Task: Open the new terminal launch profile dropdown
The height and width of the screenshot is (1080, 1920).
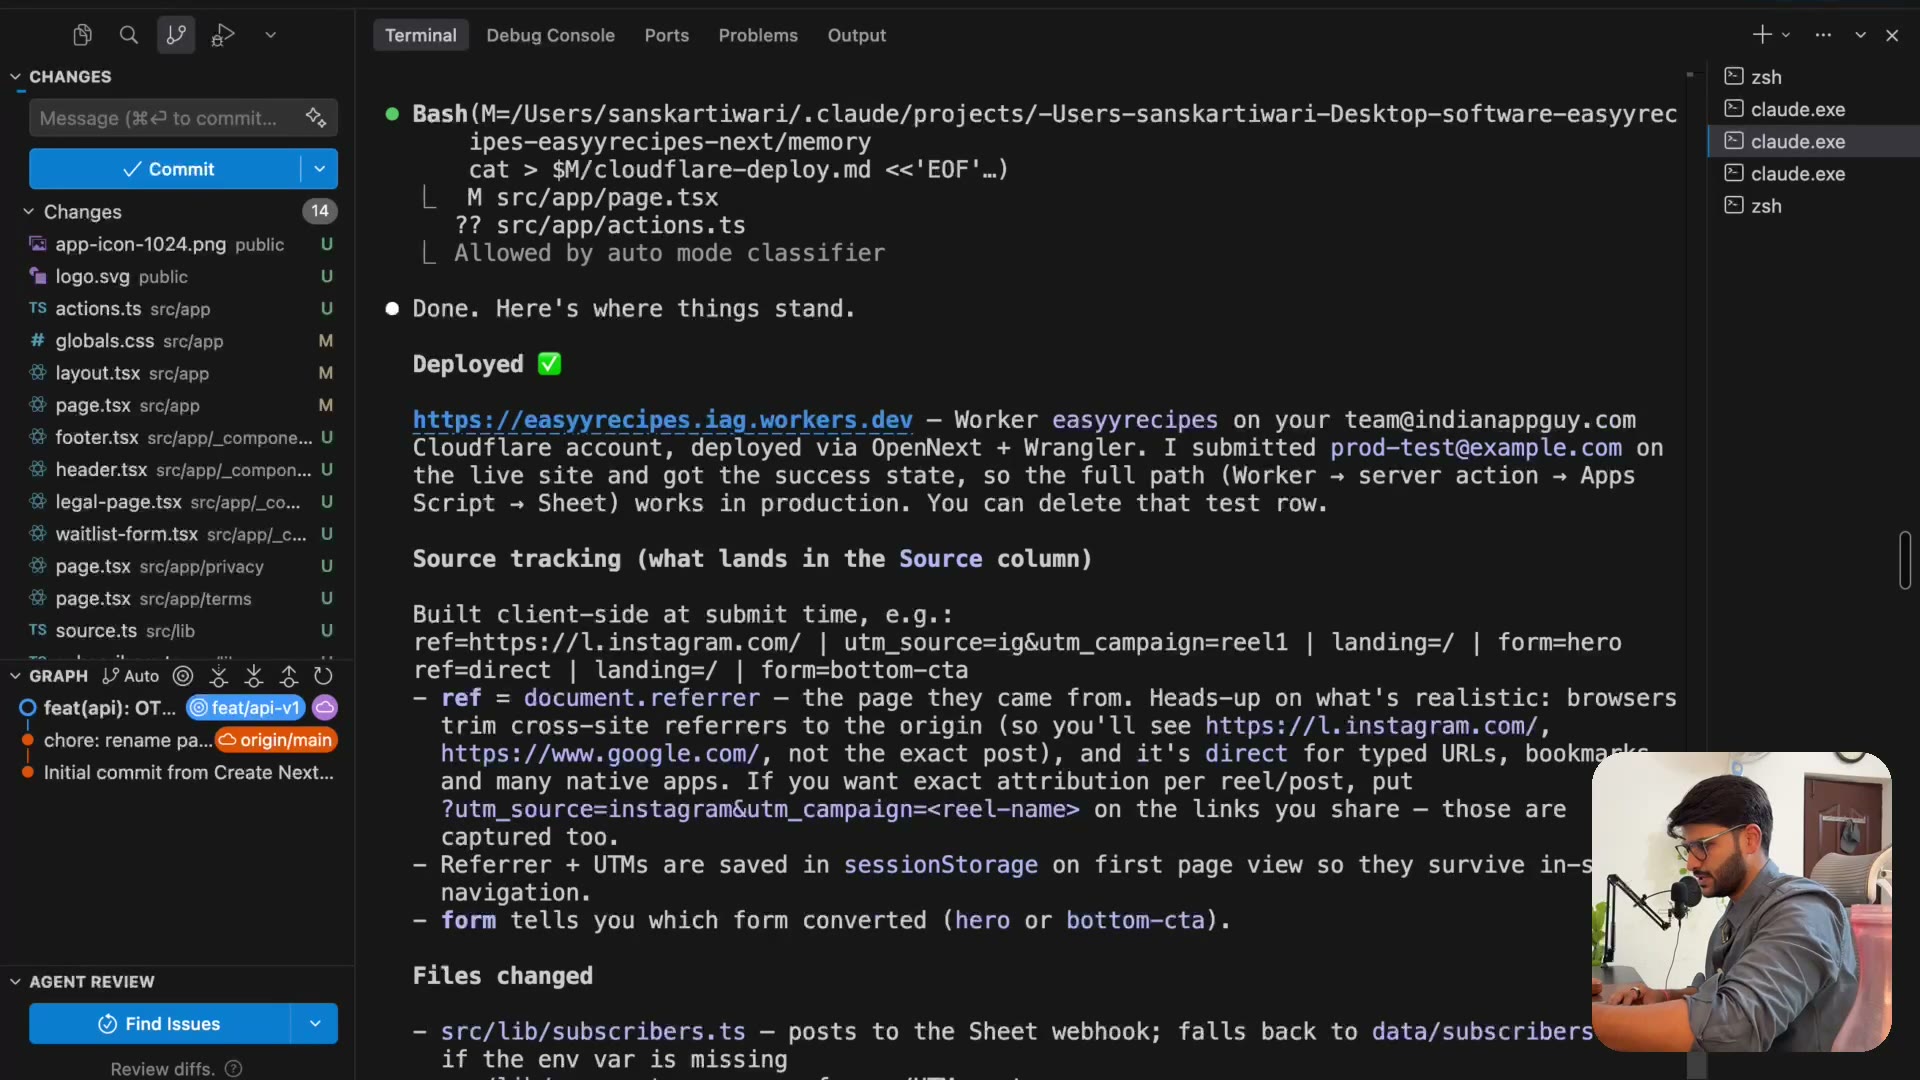Action: [x=1786, y=35]
